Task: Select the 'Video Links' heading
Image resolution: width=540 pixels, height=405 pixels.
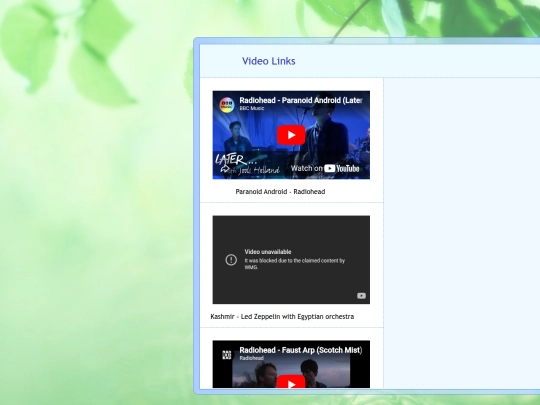Action: [269, 61]
